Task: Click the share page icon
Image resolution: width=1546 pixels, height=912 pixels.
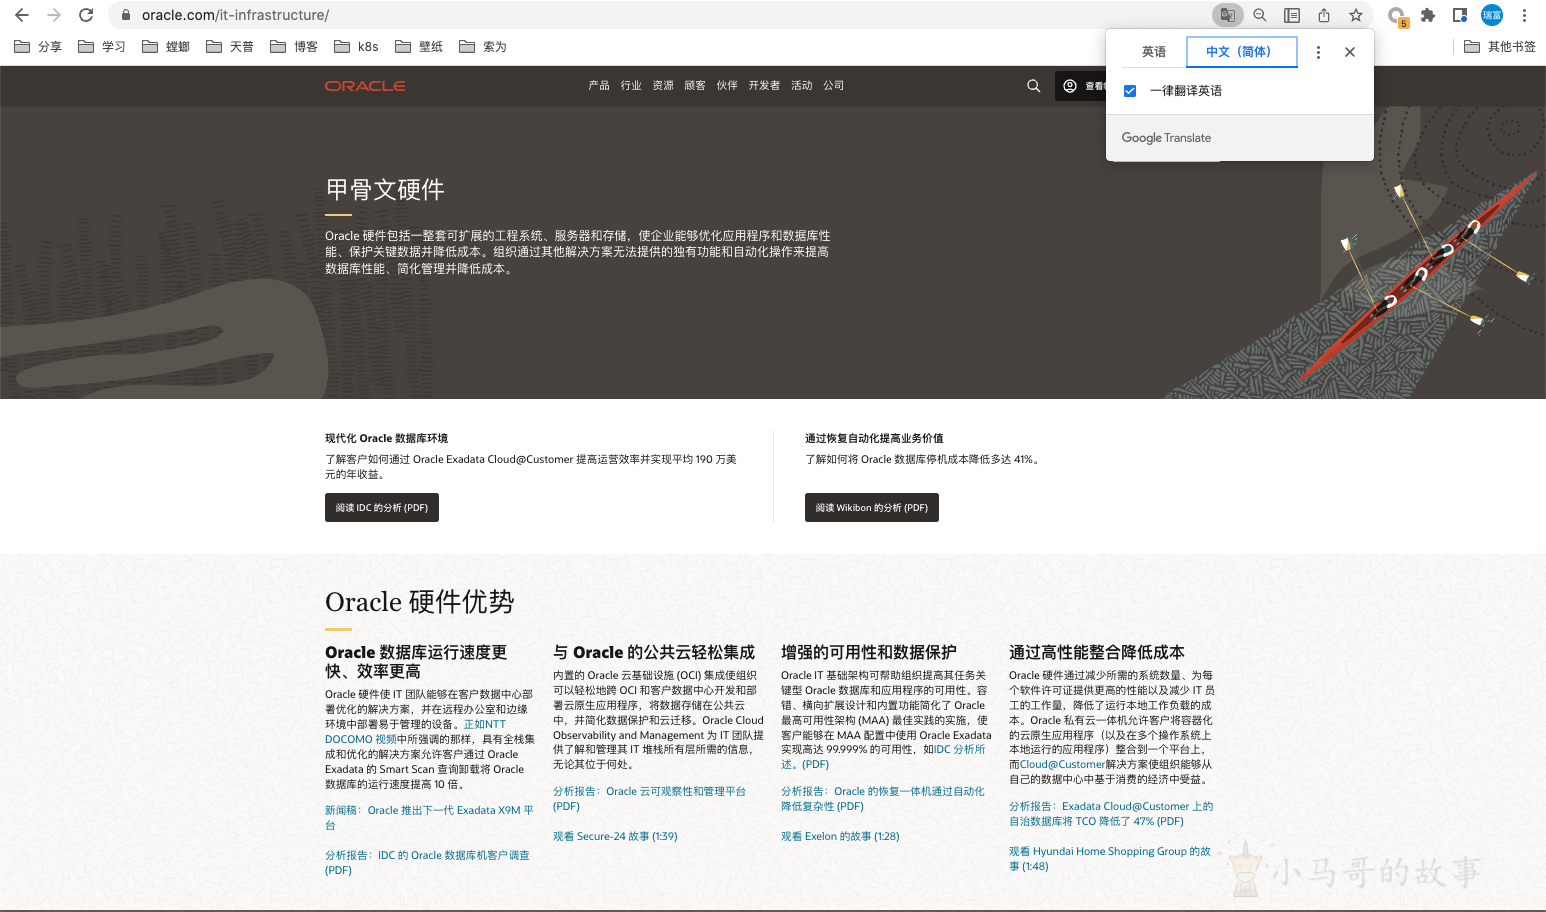Action: (x=1324, y=15)
